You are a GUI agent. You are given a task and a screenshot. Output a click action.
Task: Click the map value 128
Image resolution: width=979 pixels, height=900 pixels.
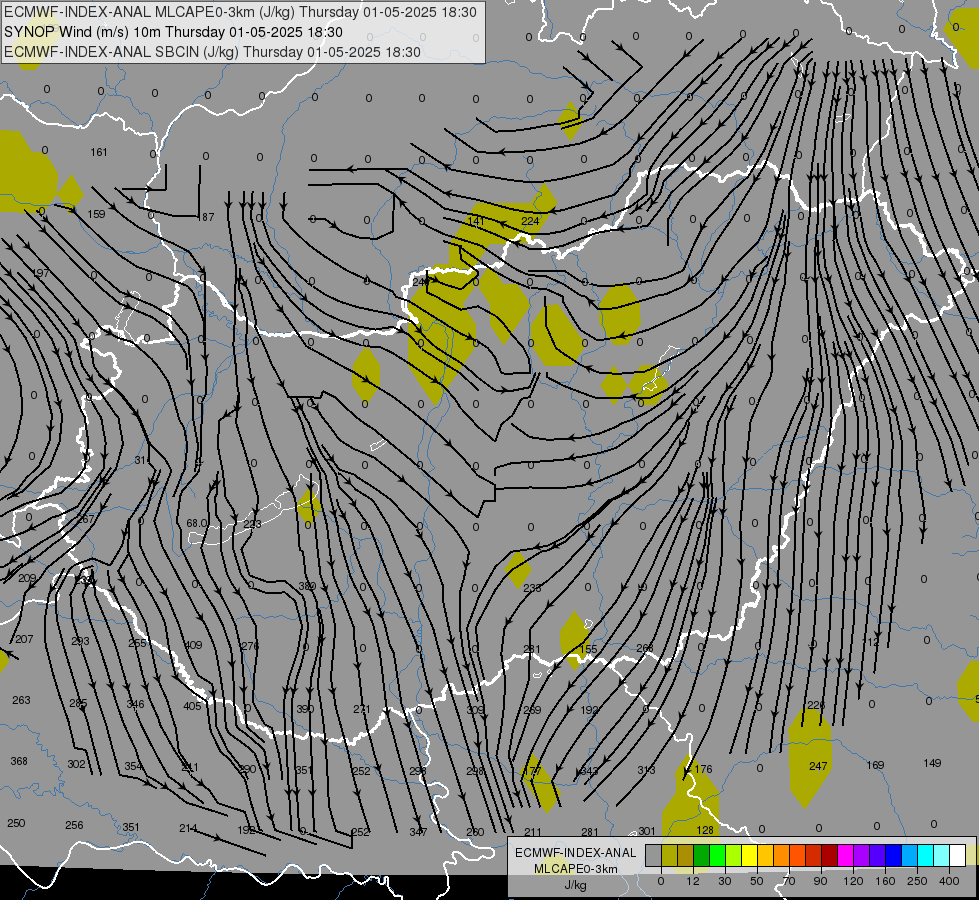[704, 830]
